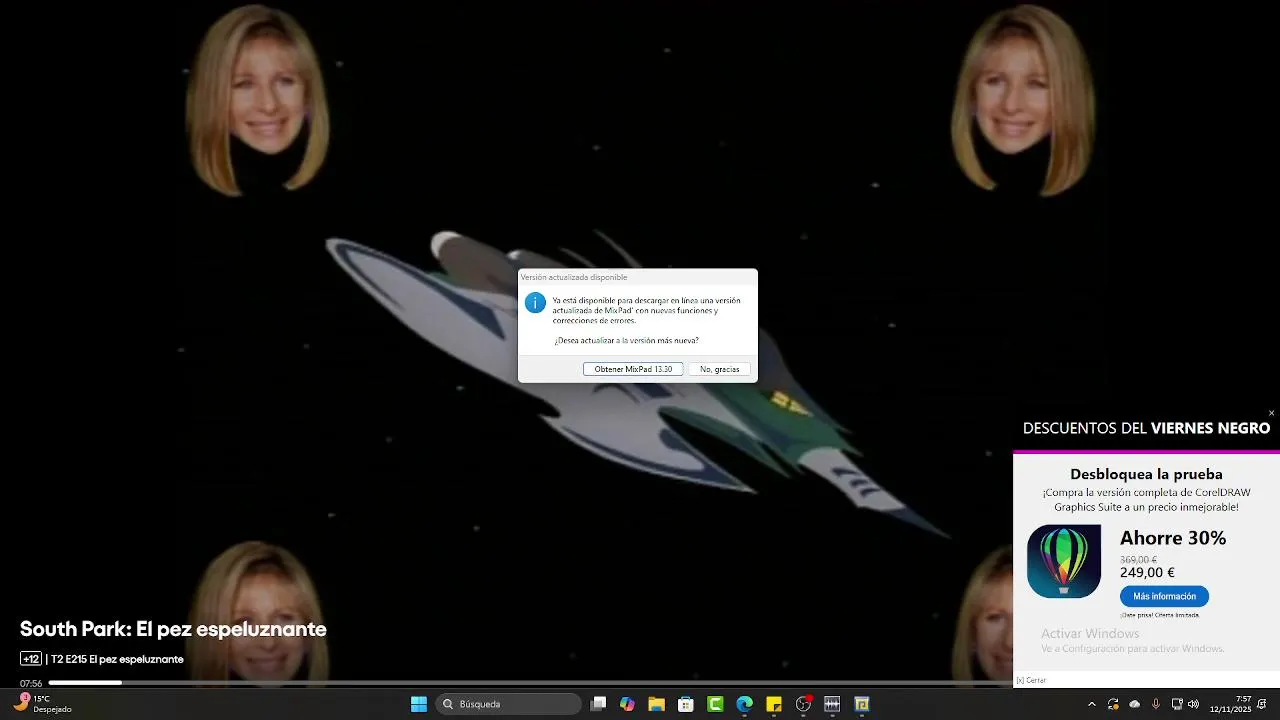Switch to MixPad taskbar icon

[832, 704]
